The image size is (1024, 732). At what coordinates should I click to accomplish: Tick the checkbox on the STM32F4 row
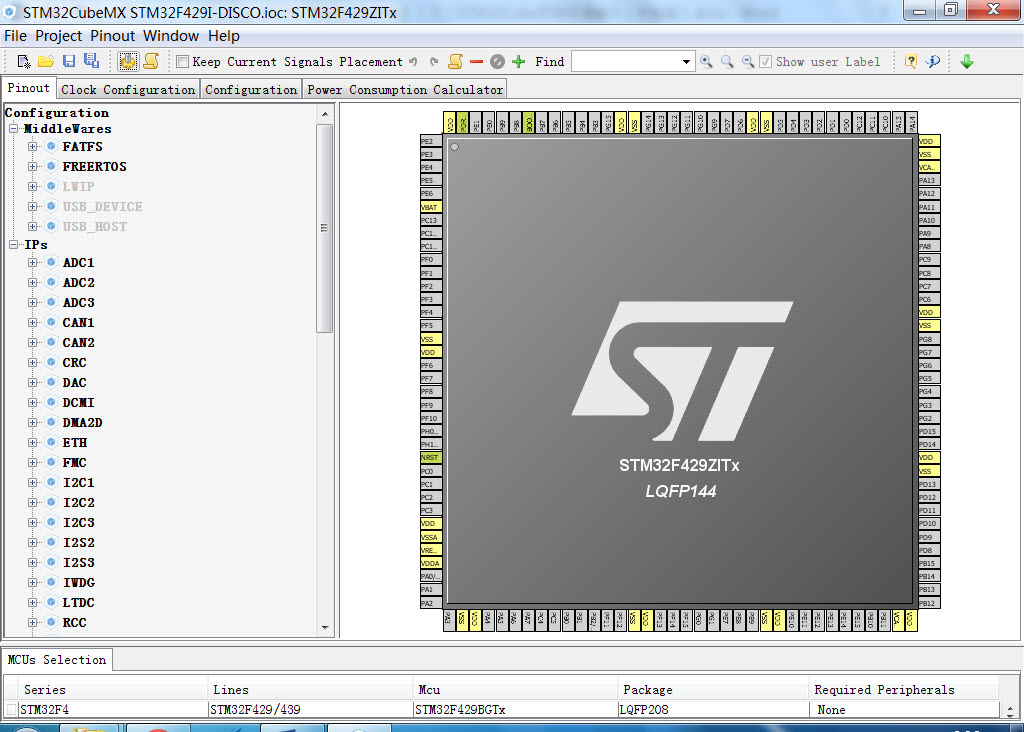pyautogui.click(x=11, y=709)
